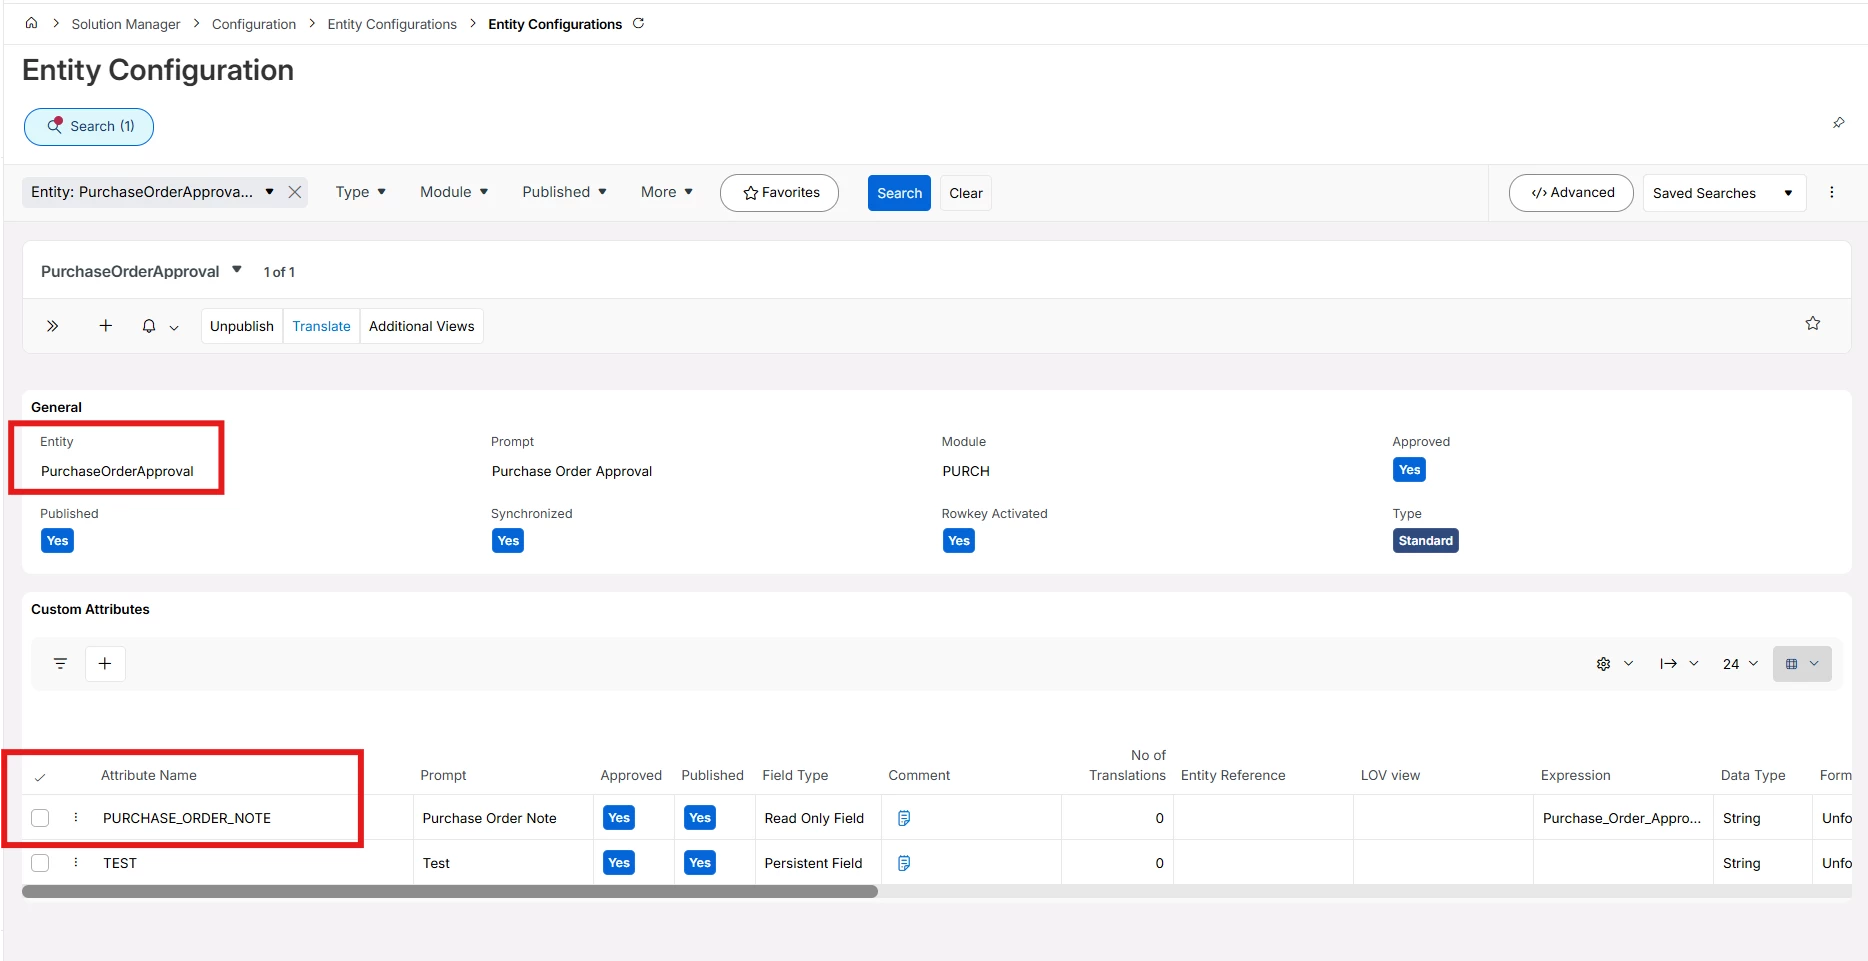Toggle select-all checkmark in table header

point(40,777)
